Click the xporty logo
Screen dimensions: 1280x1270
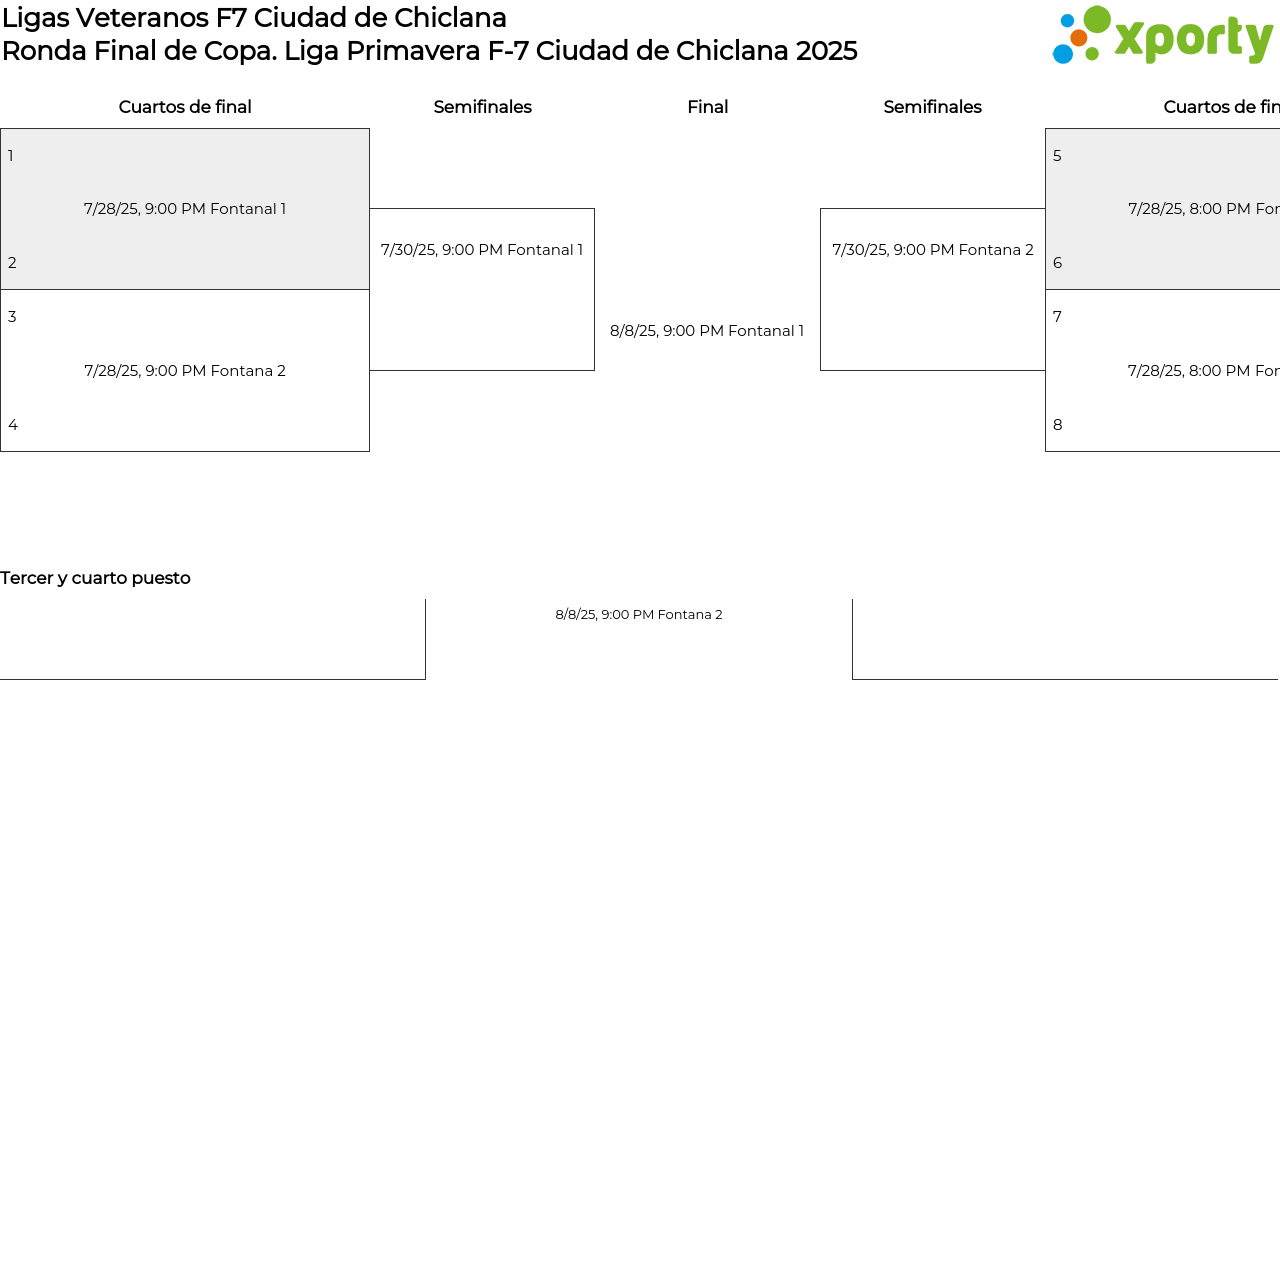tap(1162, 36)
